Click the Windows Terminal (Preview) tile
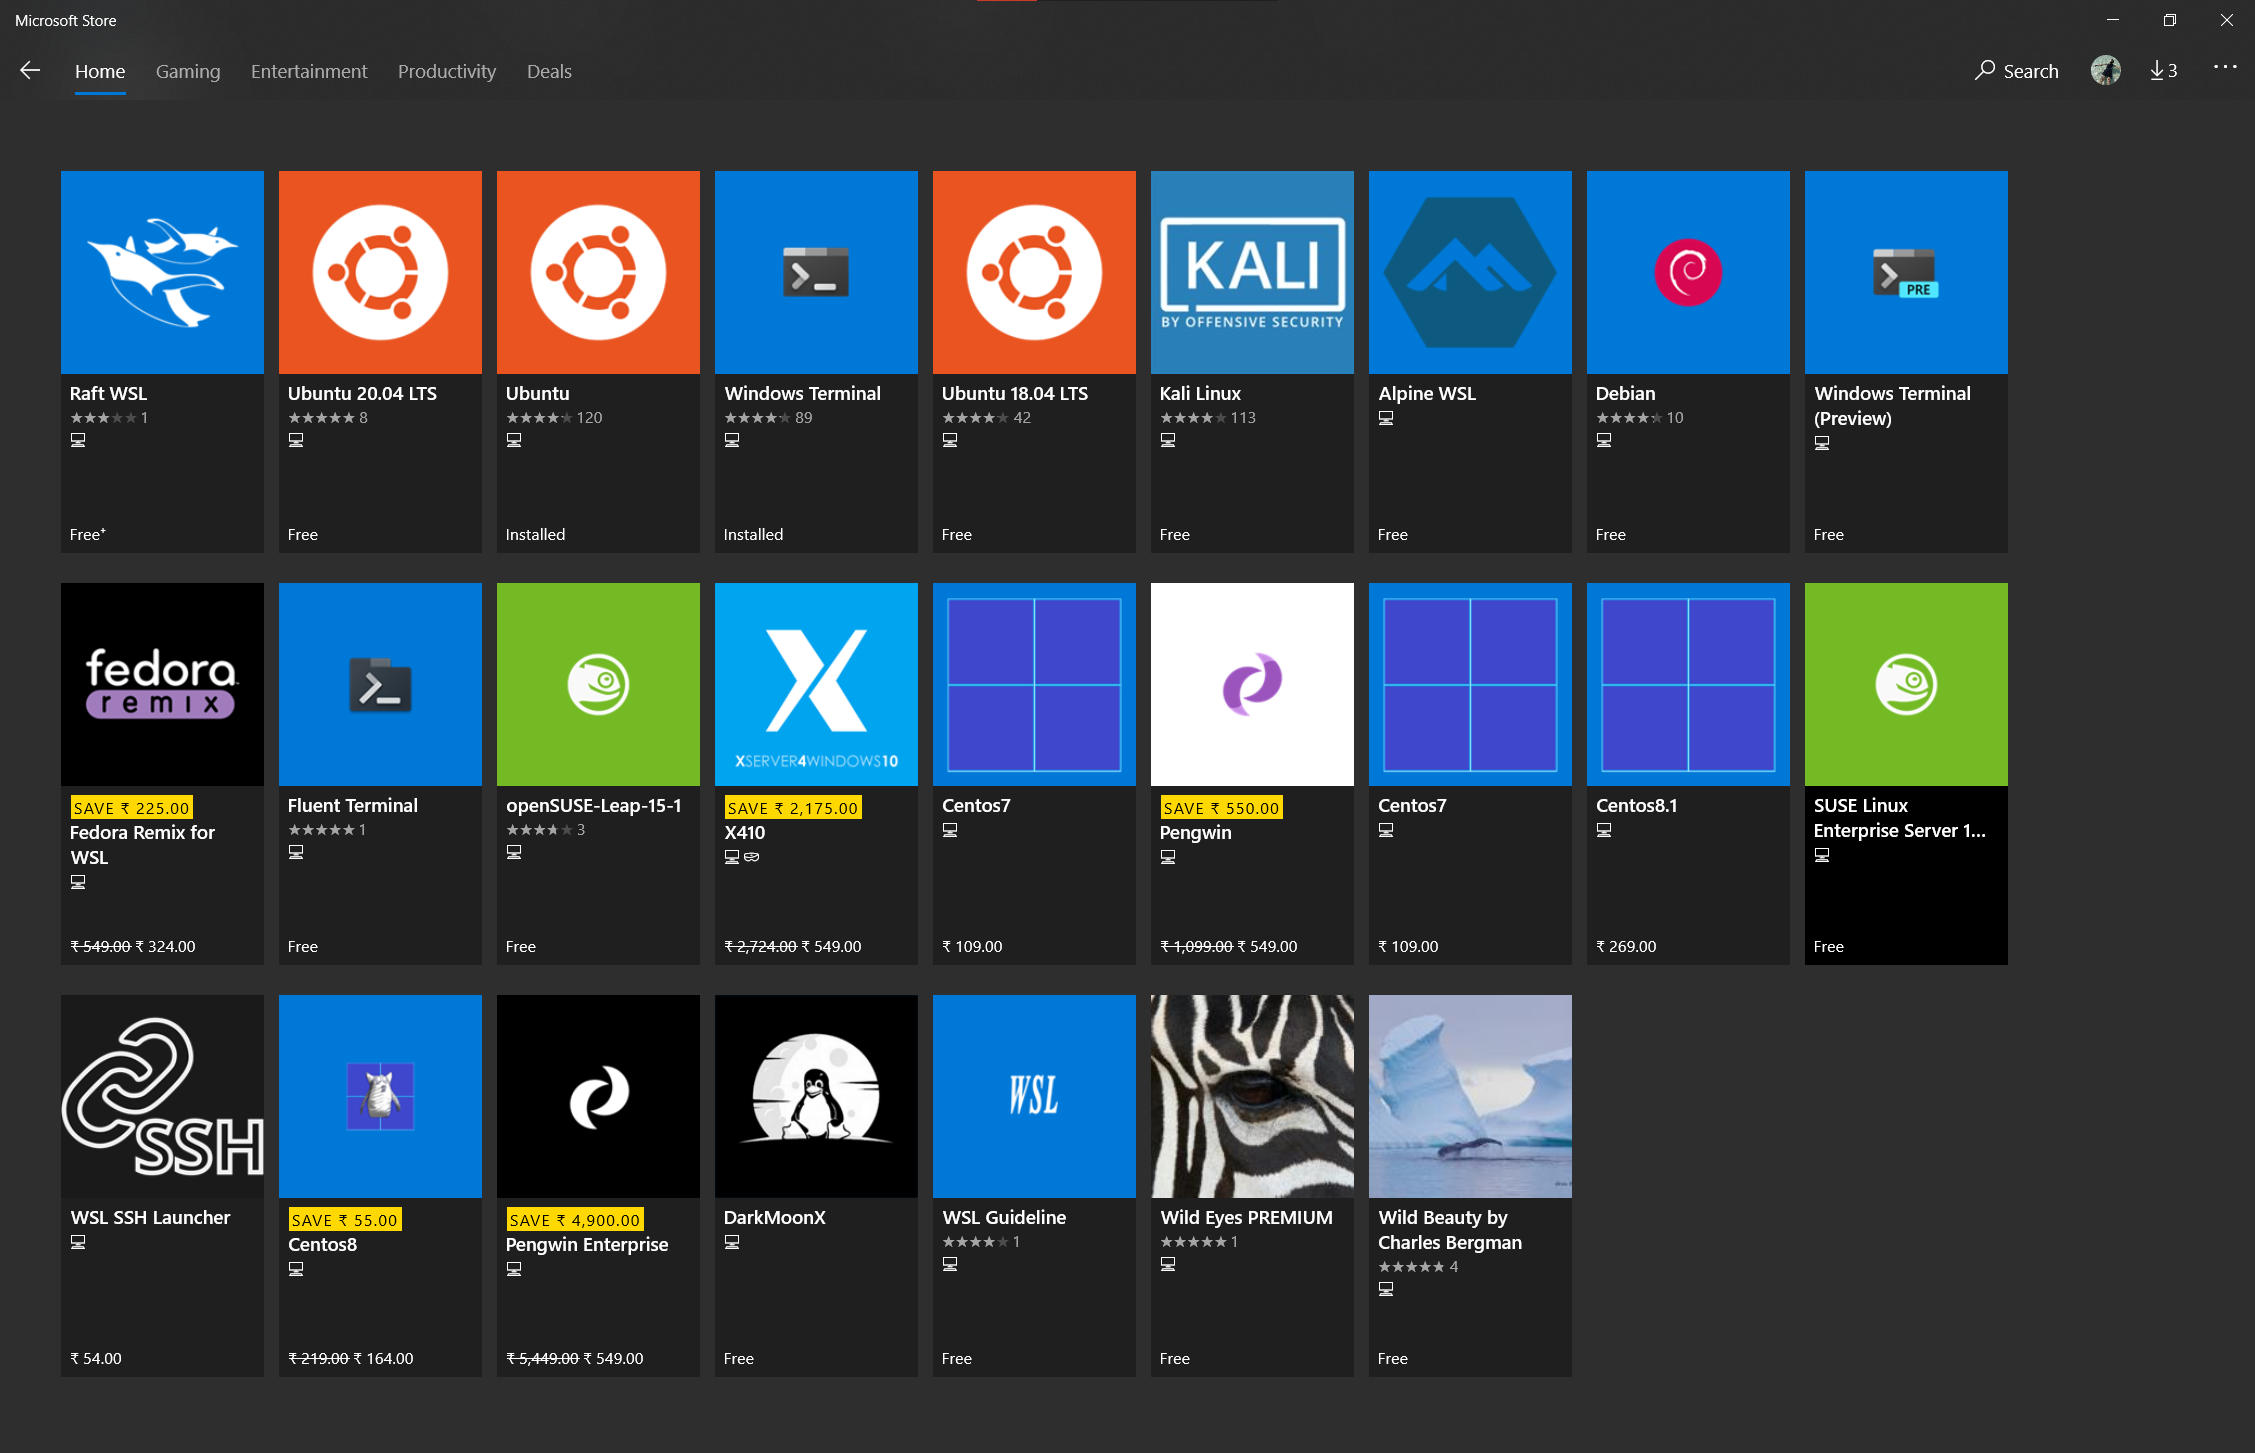Viewport: 2255px width, 1453px height. [x=1906, y=272]
